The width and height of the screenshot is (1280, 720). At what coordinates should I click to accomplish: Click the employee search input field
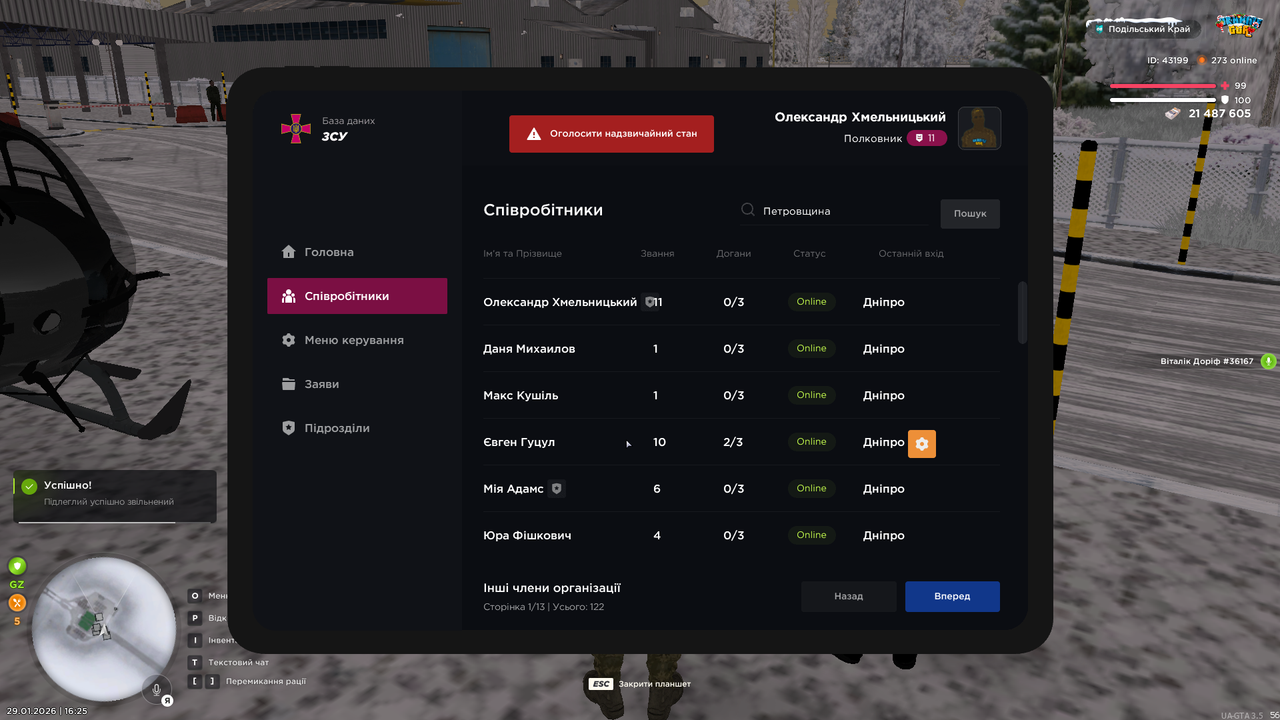pyautogui.click(x=835, y=211)
